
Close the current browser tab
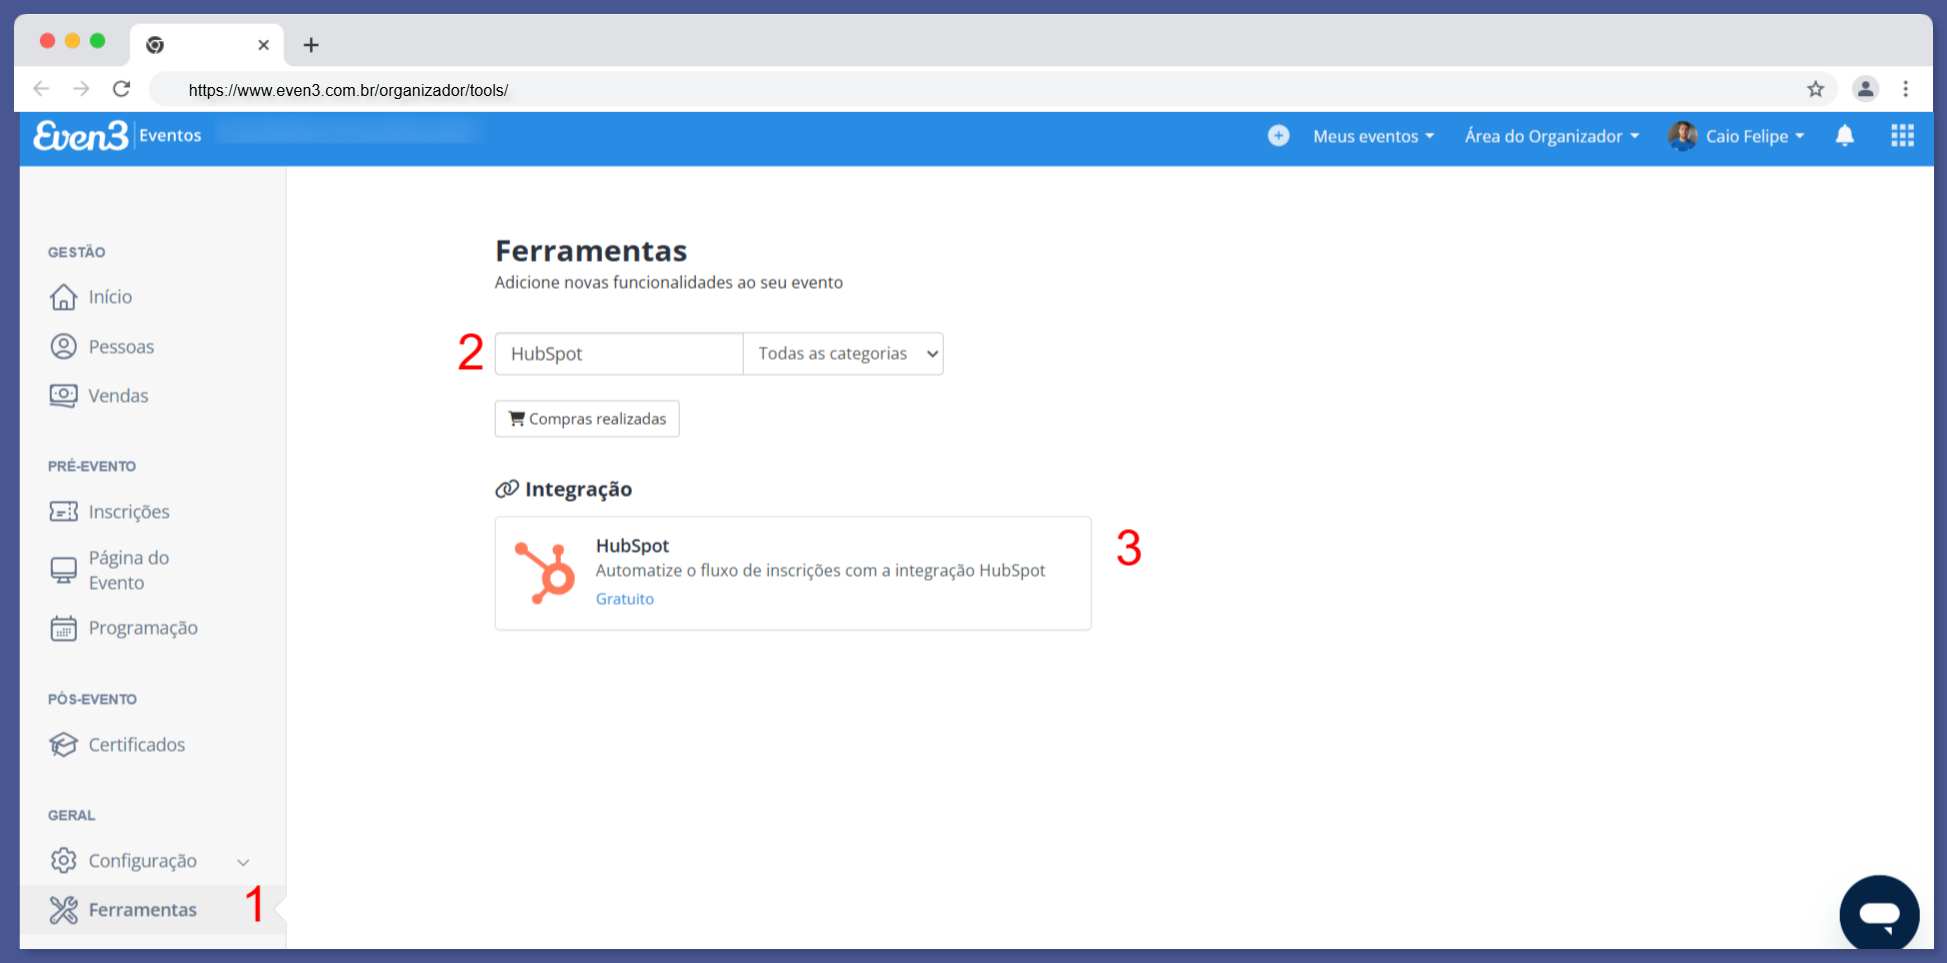coord(263,45)
